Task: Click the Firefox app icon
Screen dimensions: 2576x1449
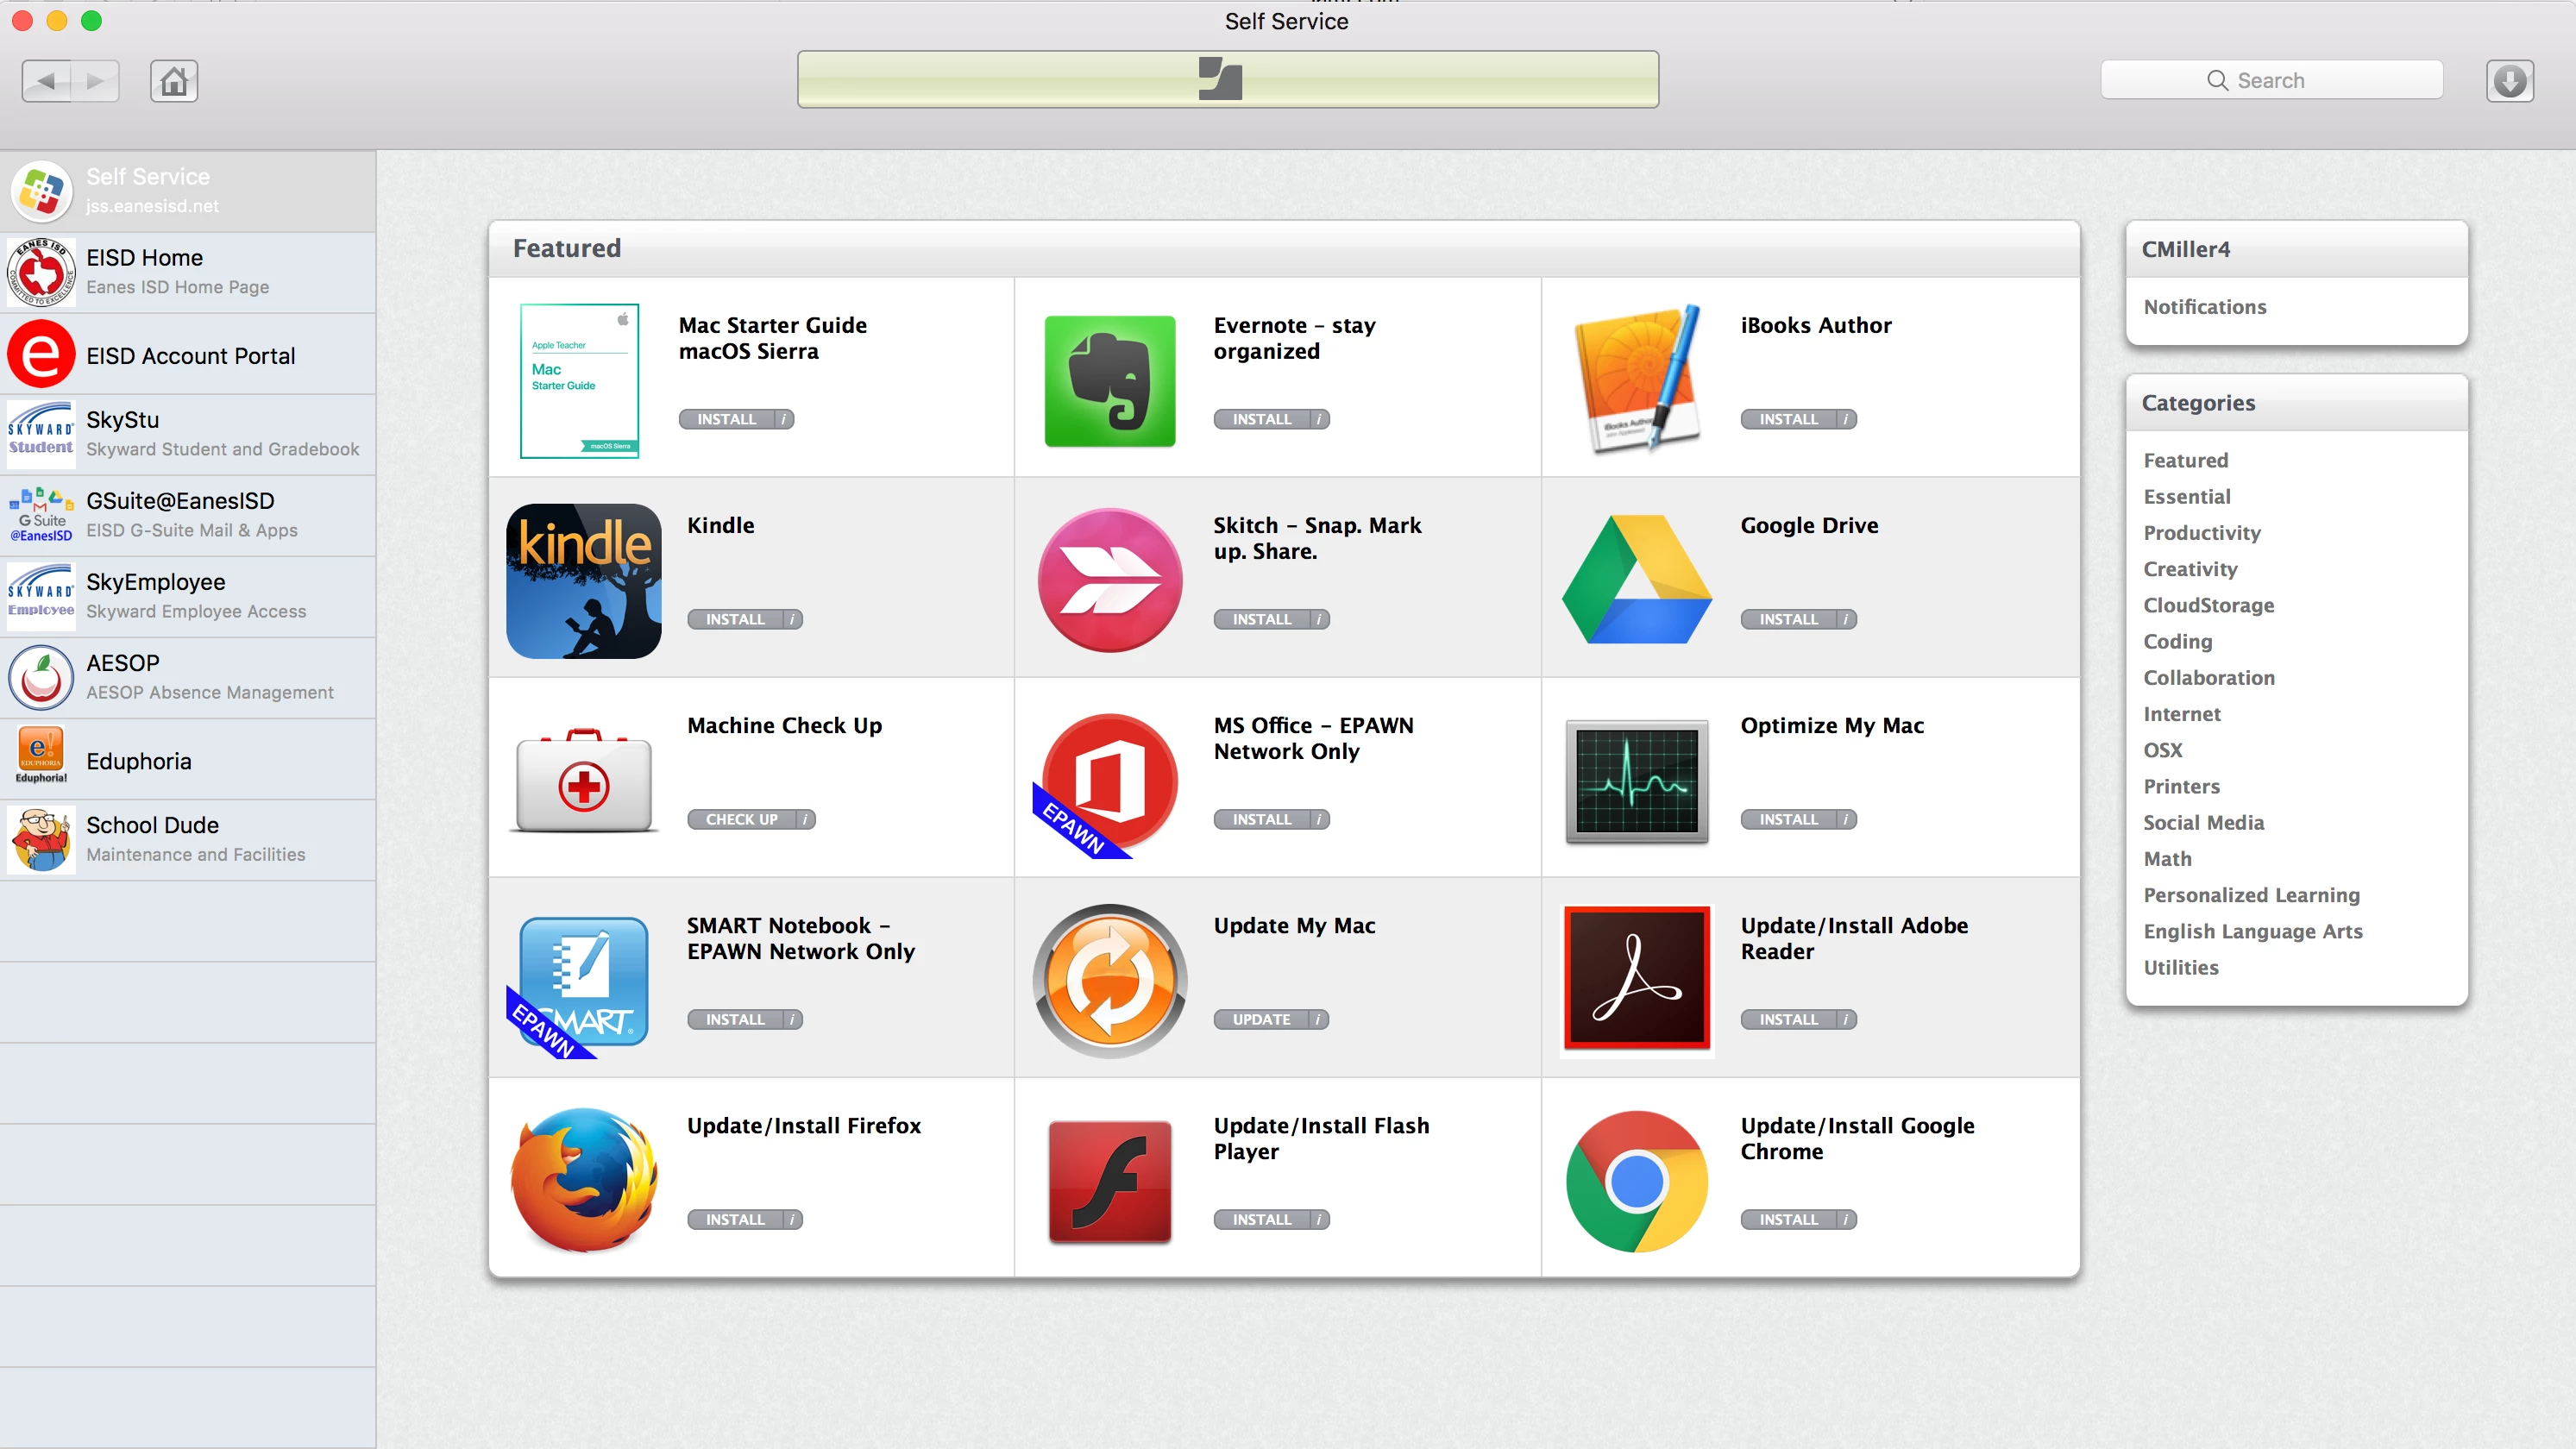Action: pos(584,1181)
